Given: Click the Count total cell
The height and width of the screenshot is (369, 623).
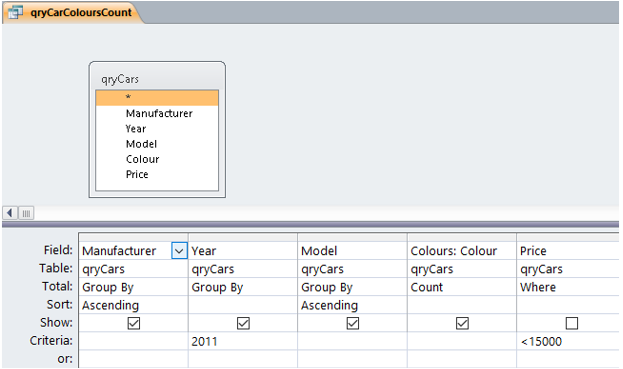Looking at the screenshot, I should (462, 287).
